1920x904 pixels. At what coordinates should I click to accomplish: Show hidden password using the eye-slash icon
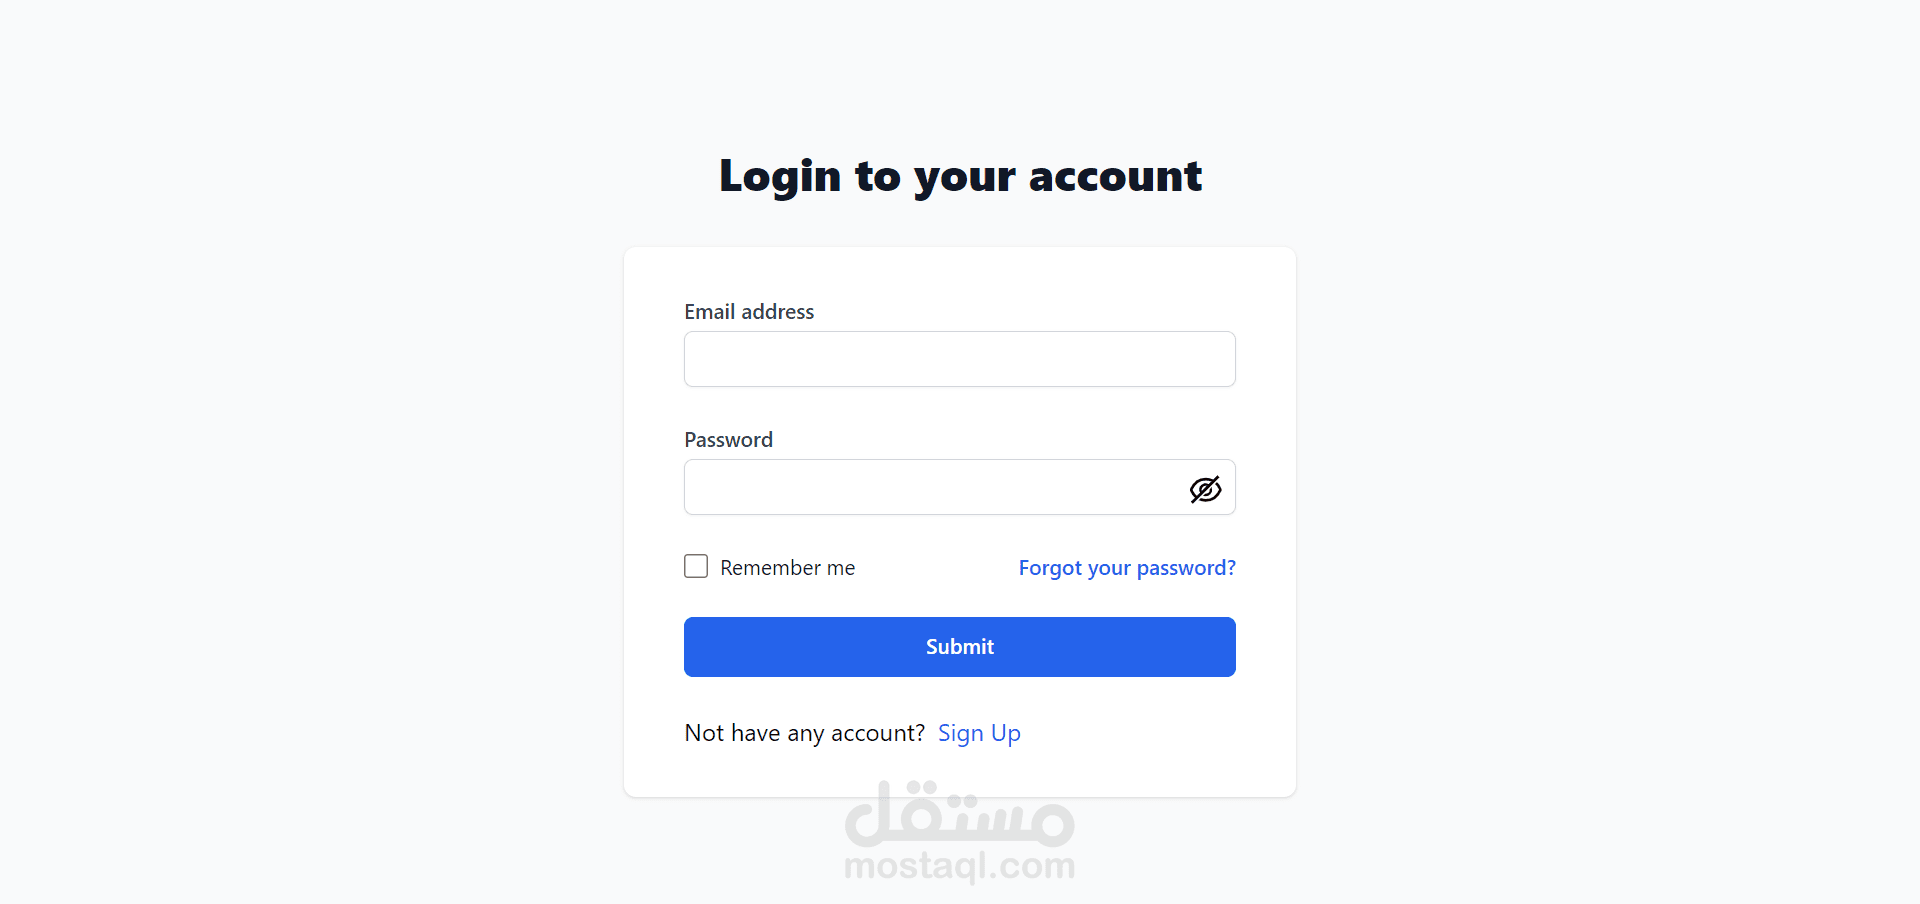click(x=1205, y=489)
